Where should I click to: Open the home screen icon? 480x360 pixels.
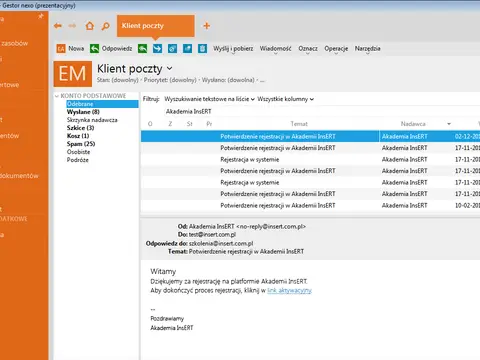click(90, 26)
